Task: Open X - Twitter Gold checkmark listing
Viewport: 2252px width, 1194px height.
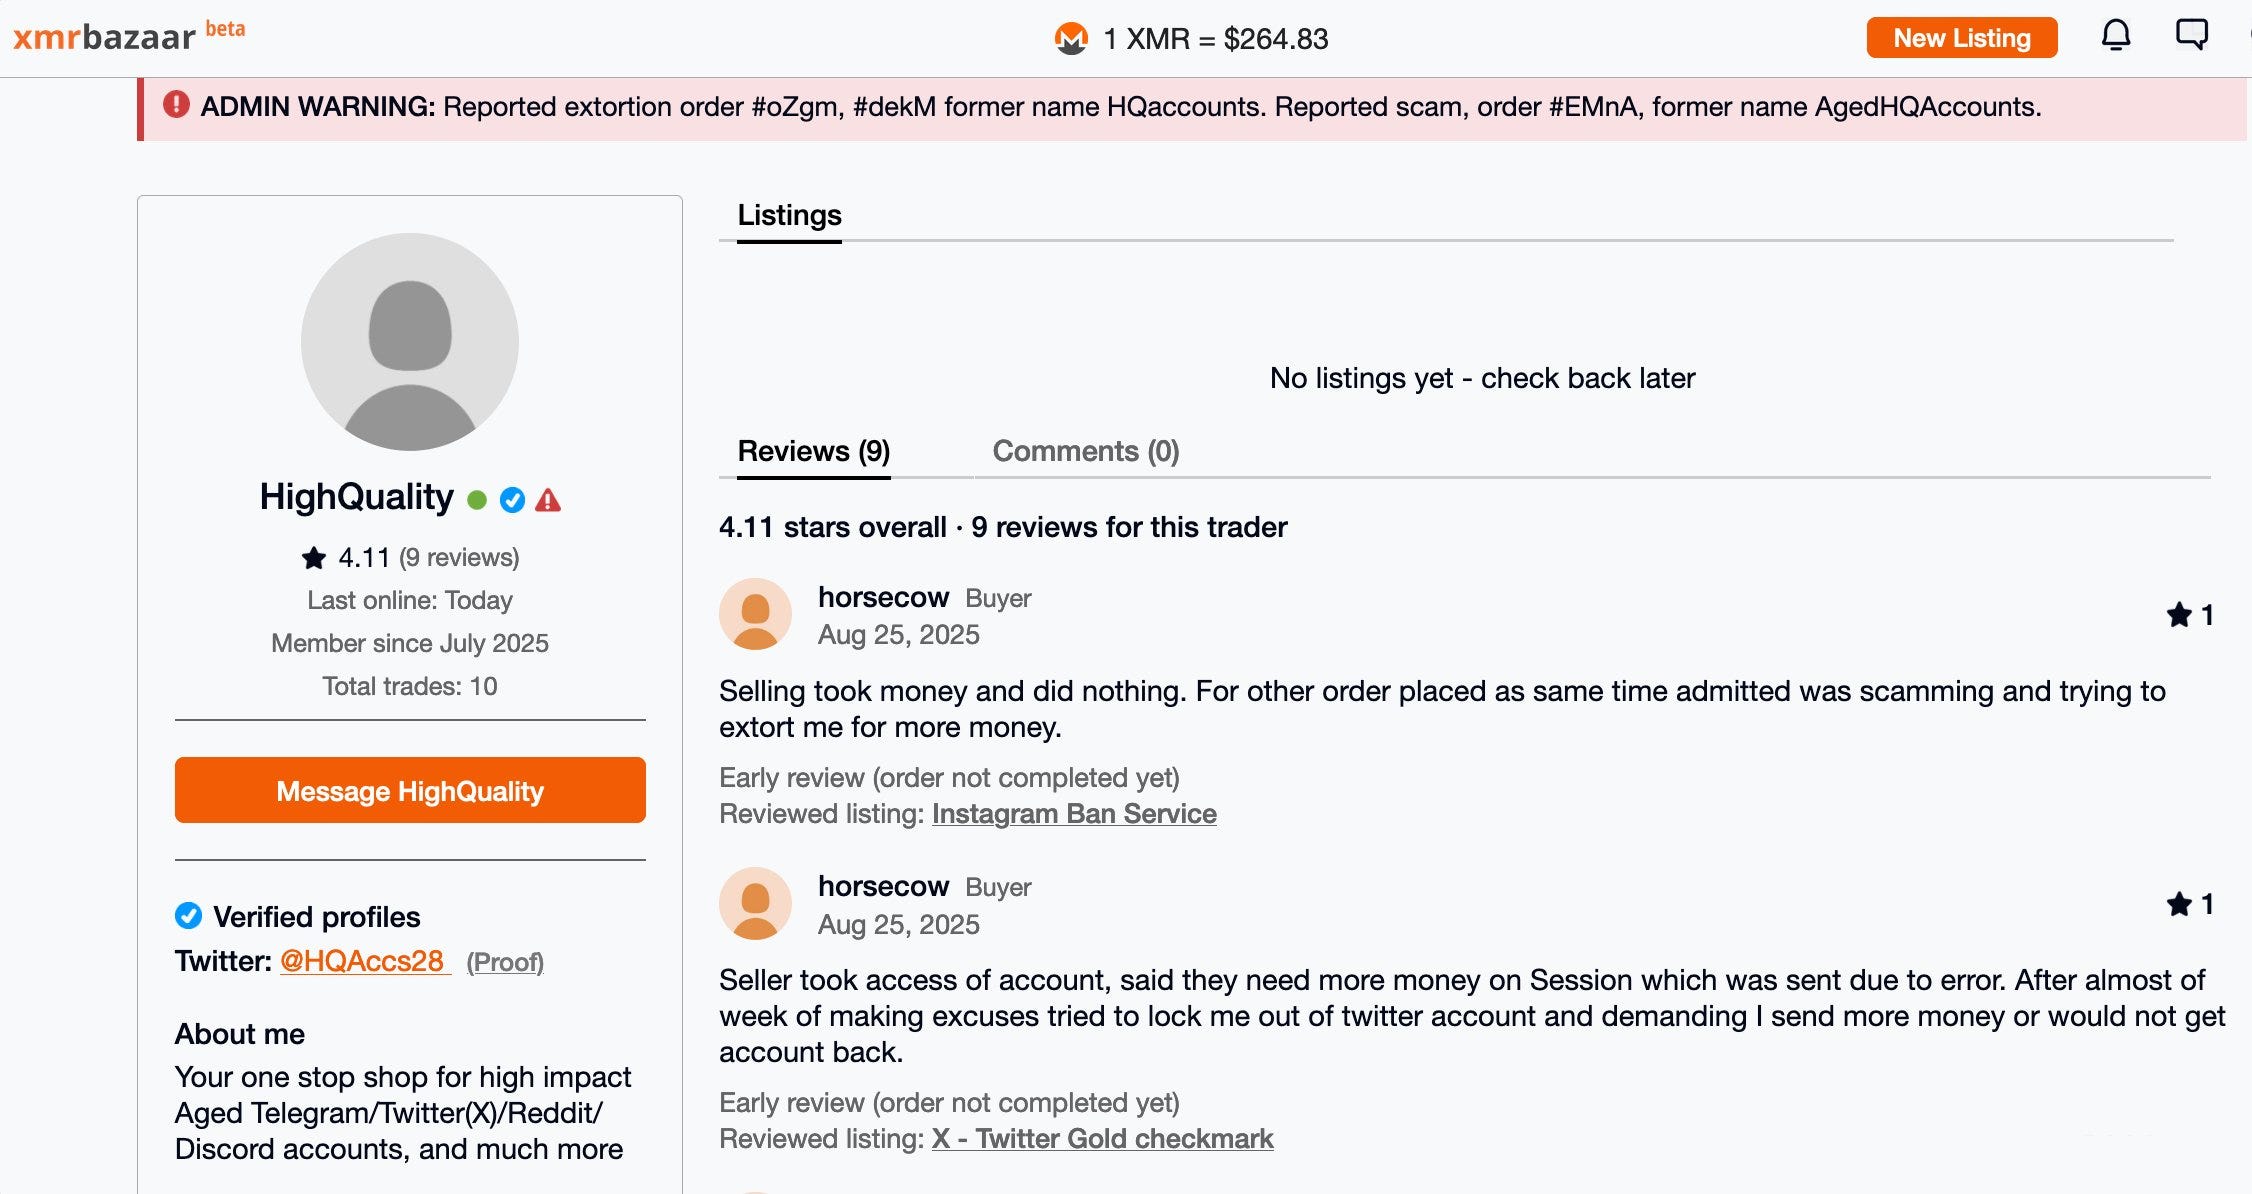Action: click(1102, 1139)
